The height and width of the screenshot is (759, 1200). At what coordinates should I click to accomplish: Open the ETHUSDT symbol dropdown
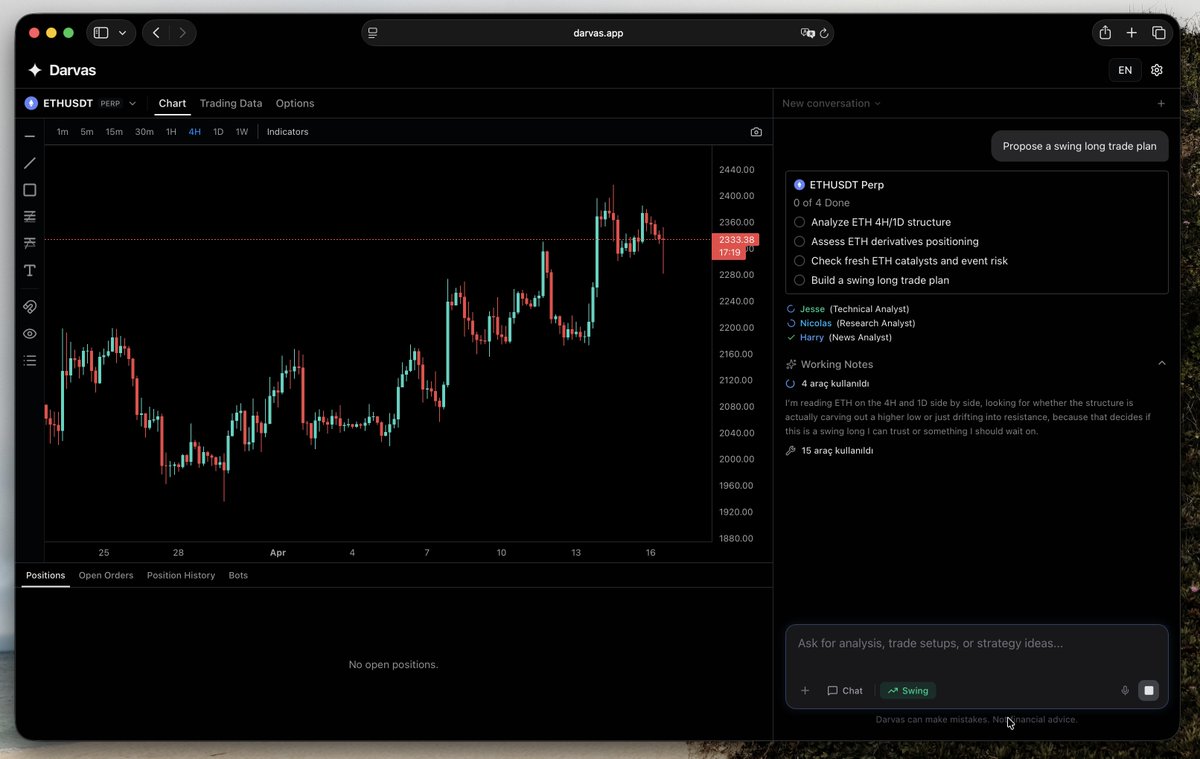point(133,103)
